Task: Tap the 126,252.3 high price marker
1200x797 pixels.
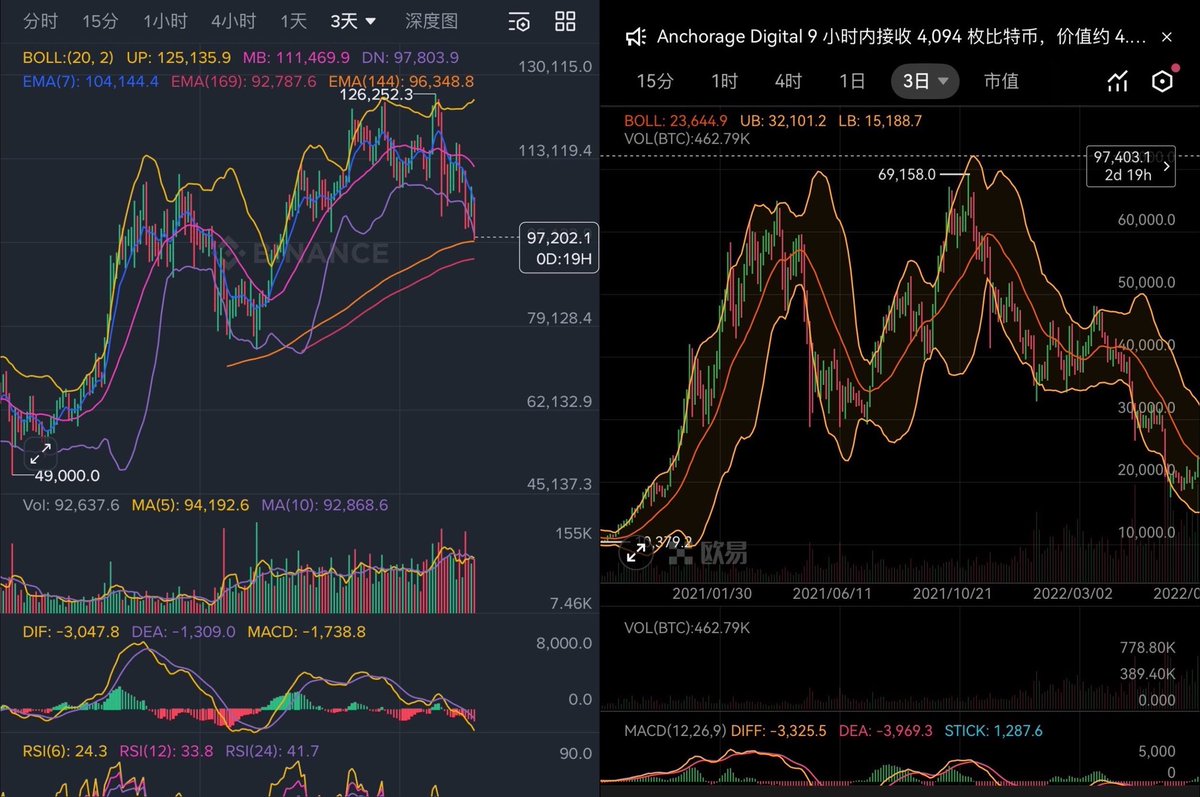Action: coord(378,95)
